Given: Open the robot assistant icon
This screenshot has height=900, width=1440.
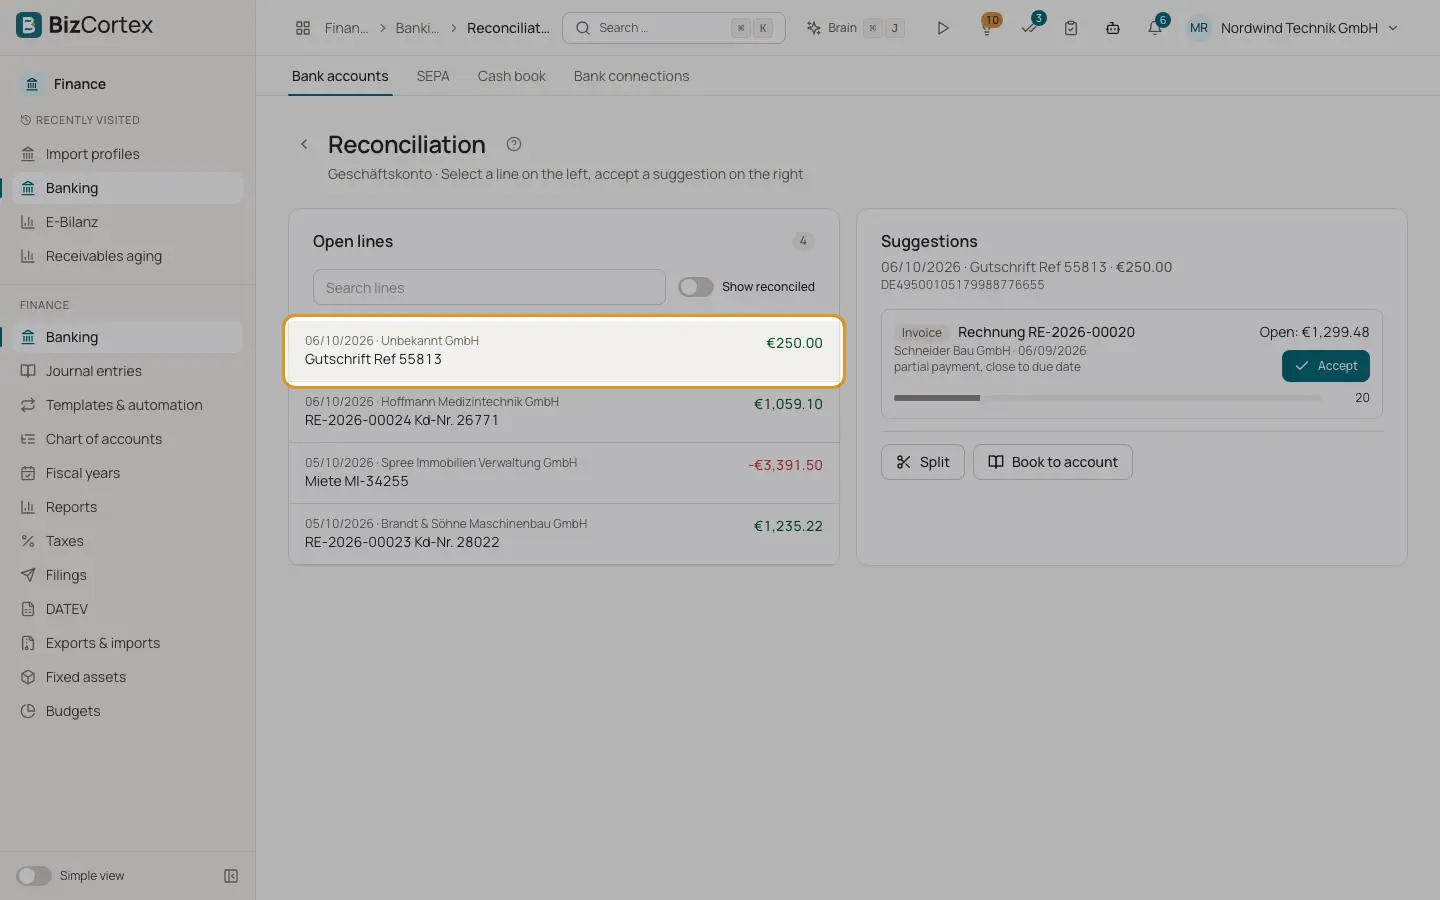Looking at the screenshot, I should coord(1113,28).
